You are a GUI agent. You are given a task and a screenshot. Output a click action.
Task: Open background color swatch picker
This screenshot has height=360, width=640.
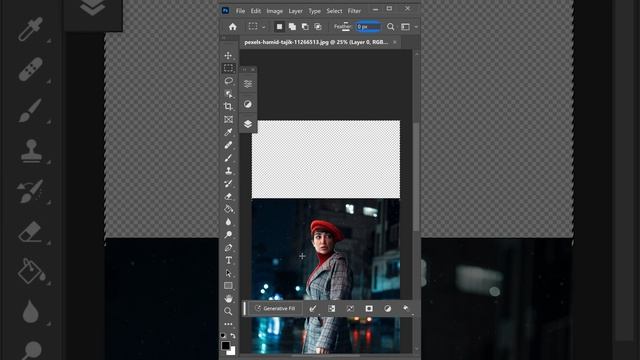(x=232, y=351)
